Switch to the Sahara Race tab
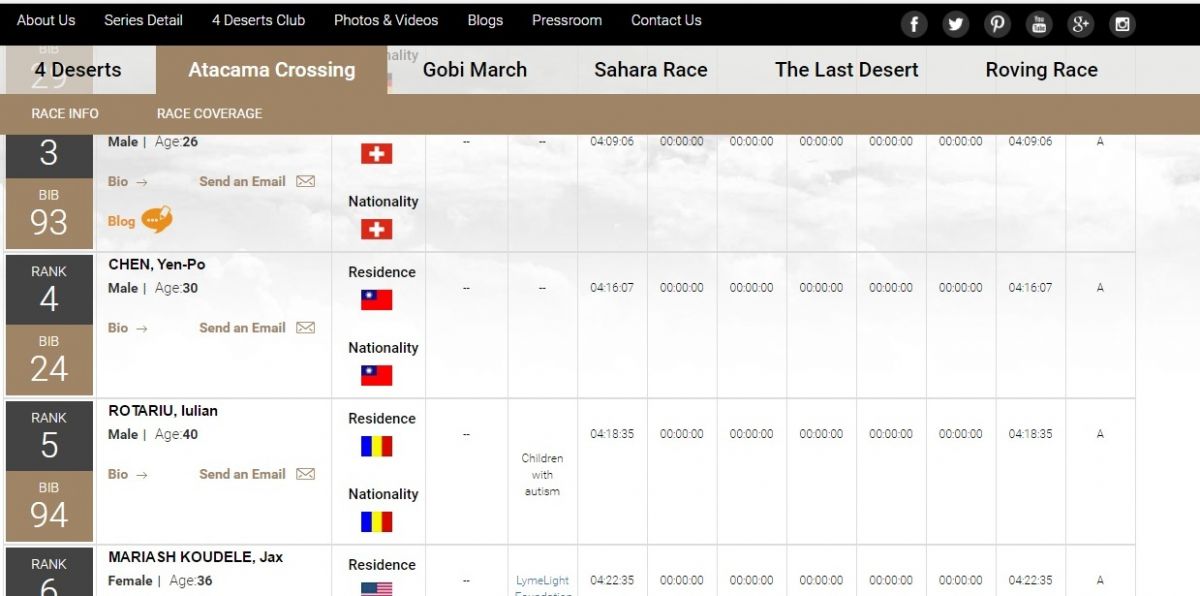The height and width of the screenshot is (596, 1200). coord(650,70)
